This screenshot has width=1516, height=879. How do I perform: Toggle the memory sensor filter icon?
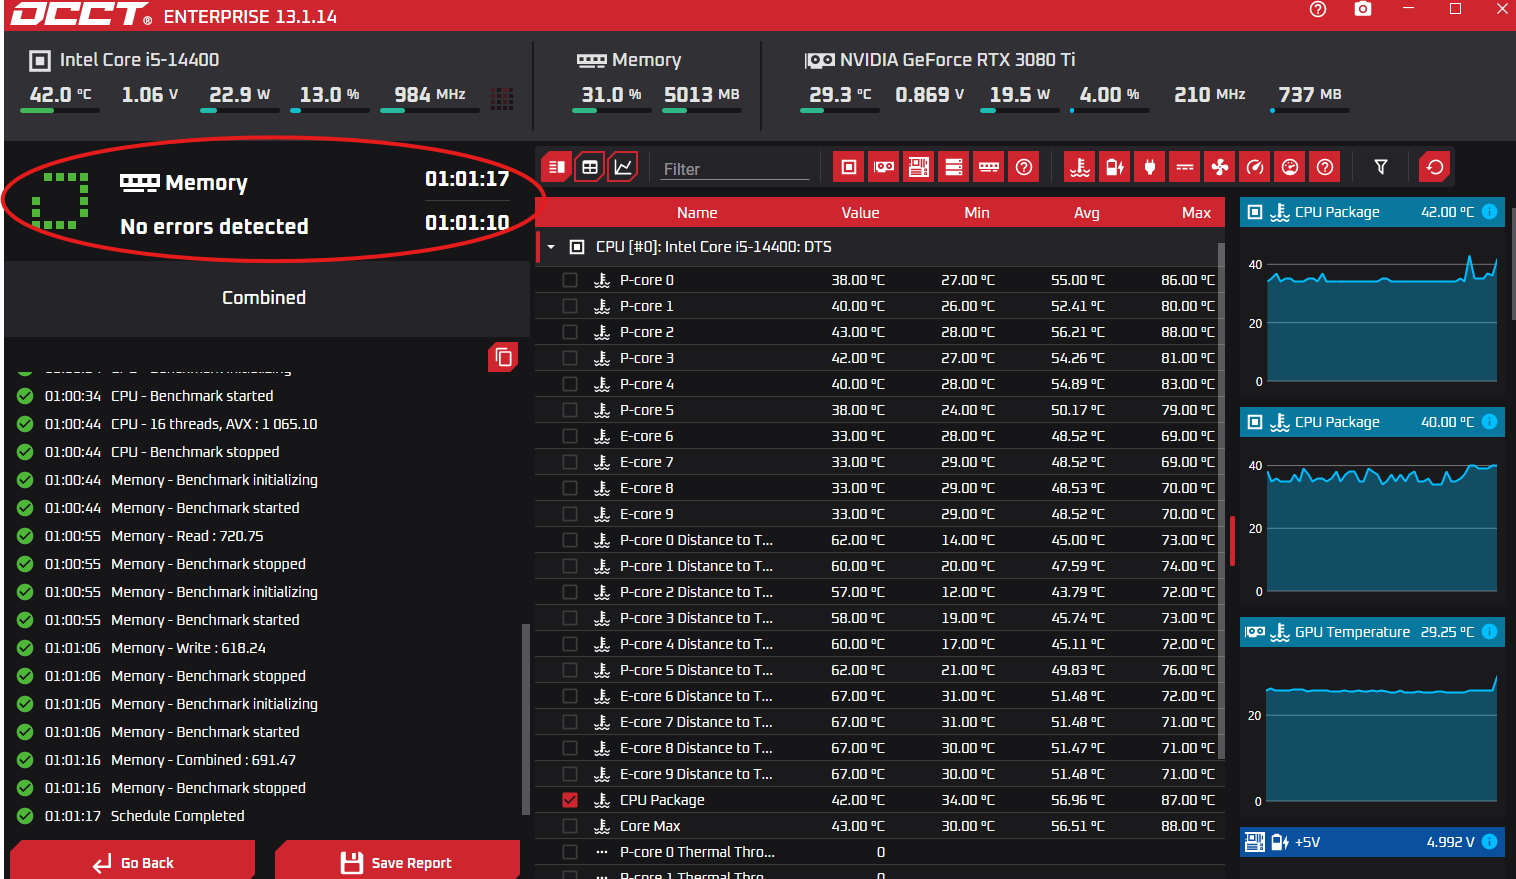coord(989,167)
